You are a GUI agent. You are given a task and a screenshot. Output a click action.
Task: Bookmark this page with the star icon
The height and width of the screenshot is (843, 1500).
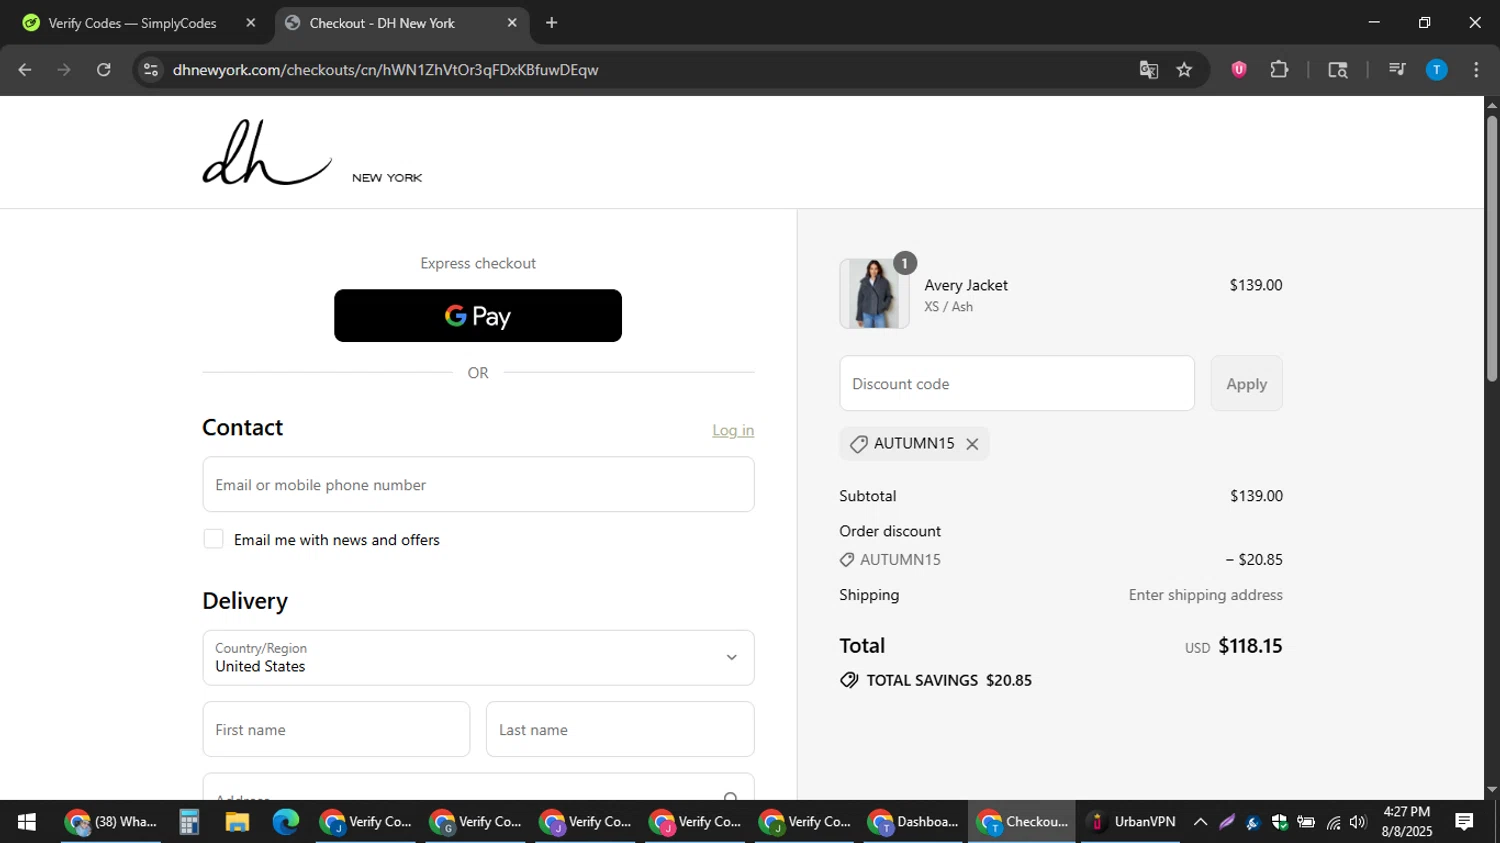pyautogui.click(x=1185, y=70)
